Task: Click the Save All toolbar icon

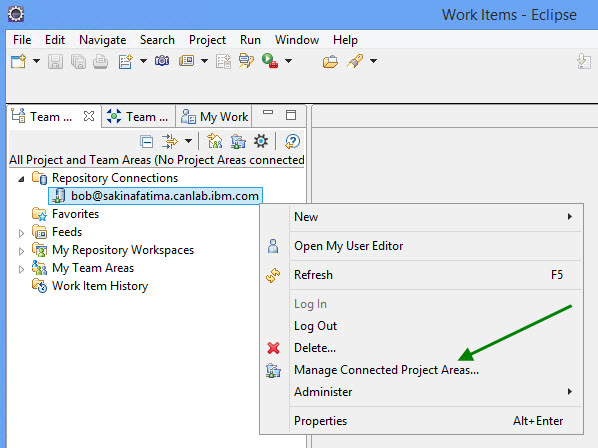Action: [78, 61]
